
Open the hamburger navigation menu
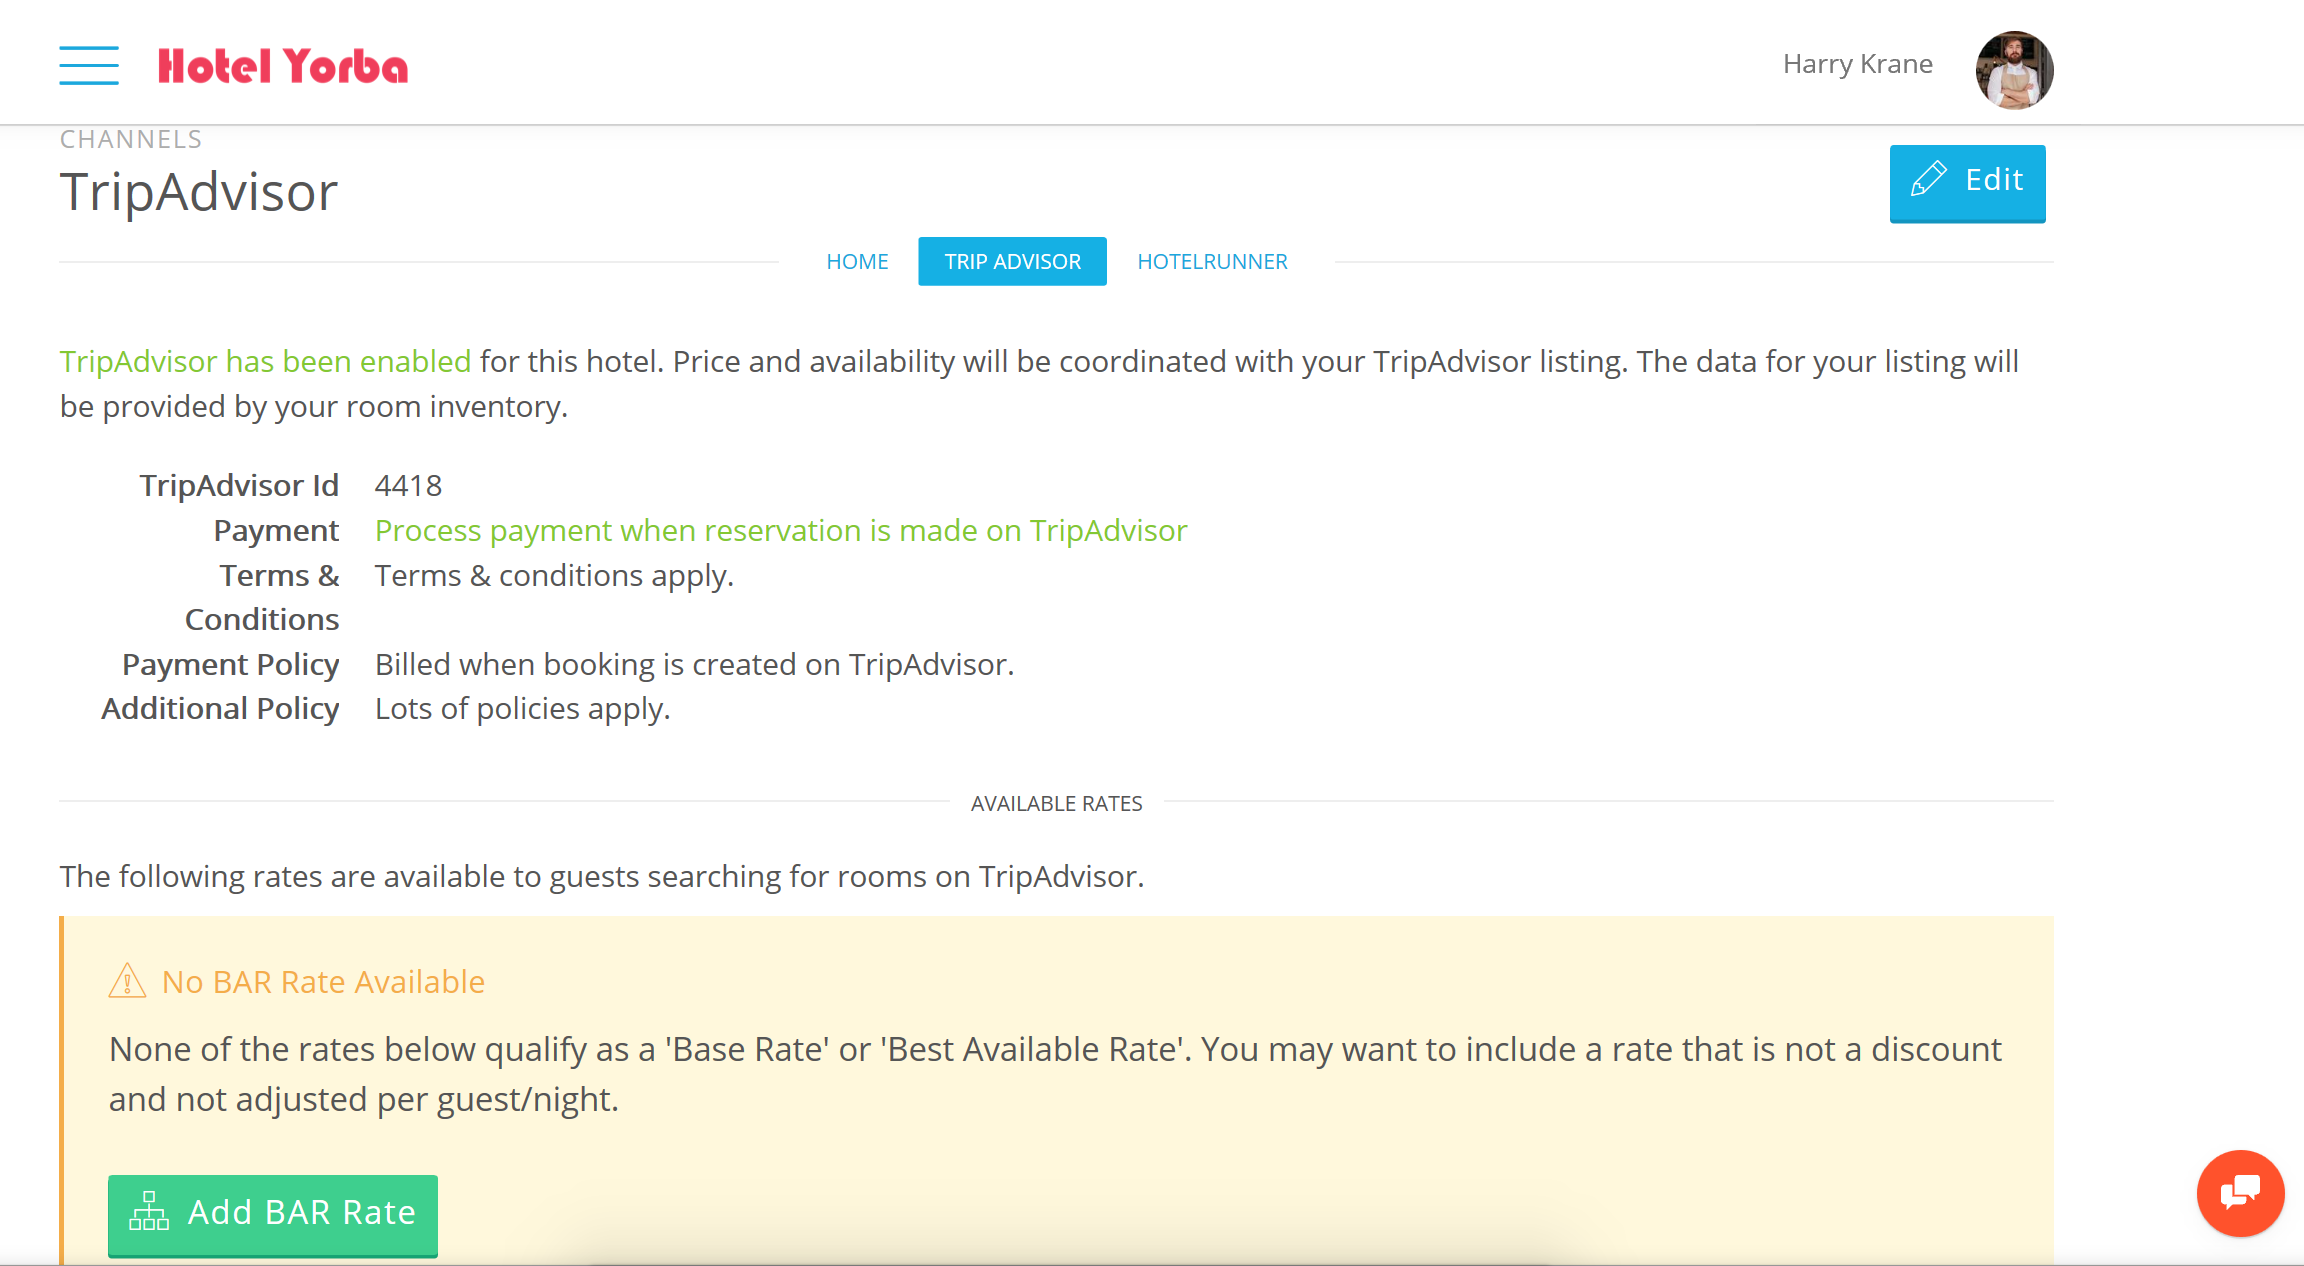click(88, 66)
